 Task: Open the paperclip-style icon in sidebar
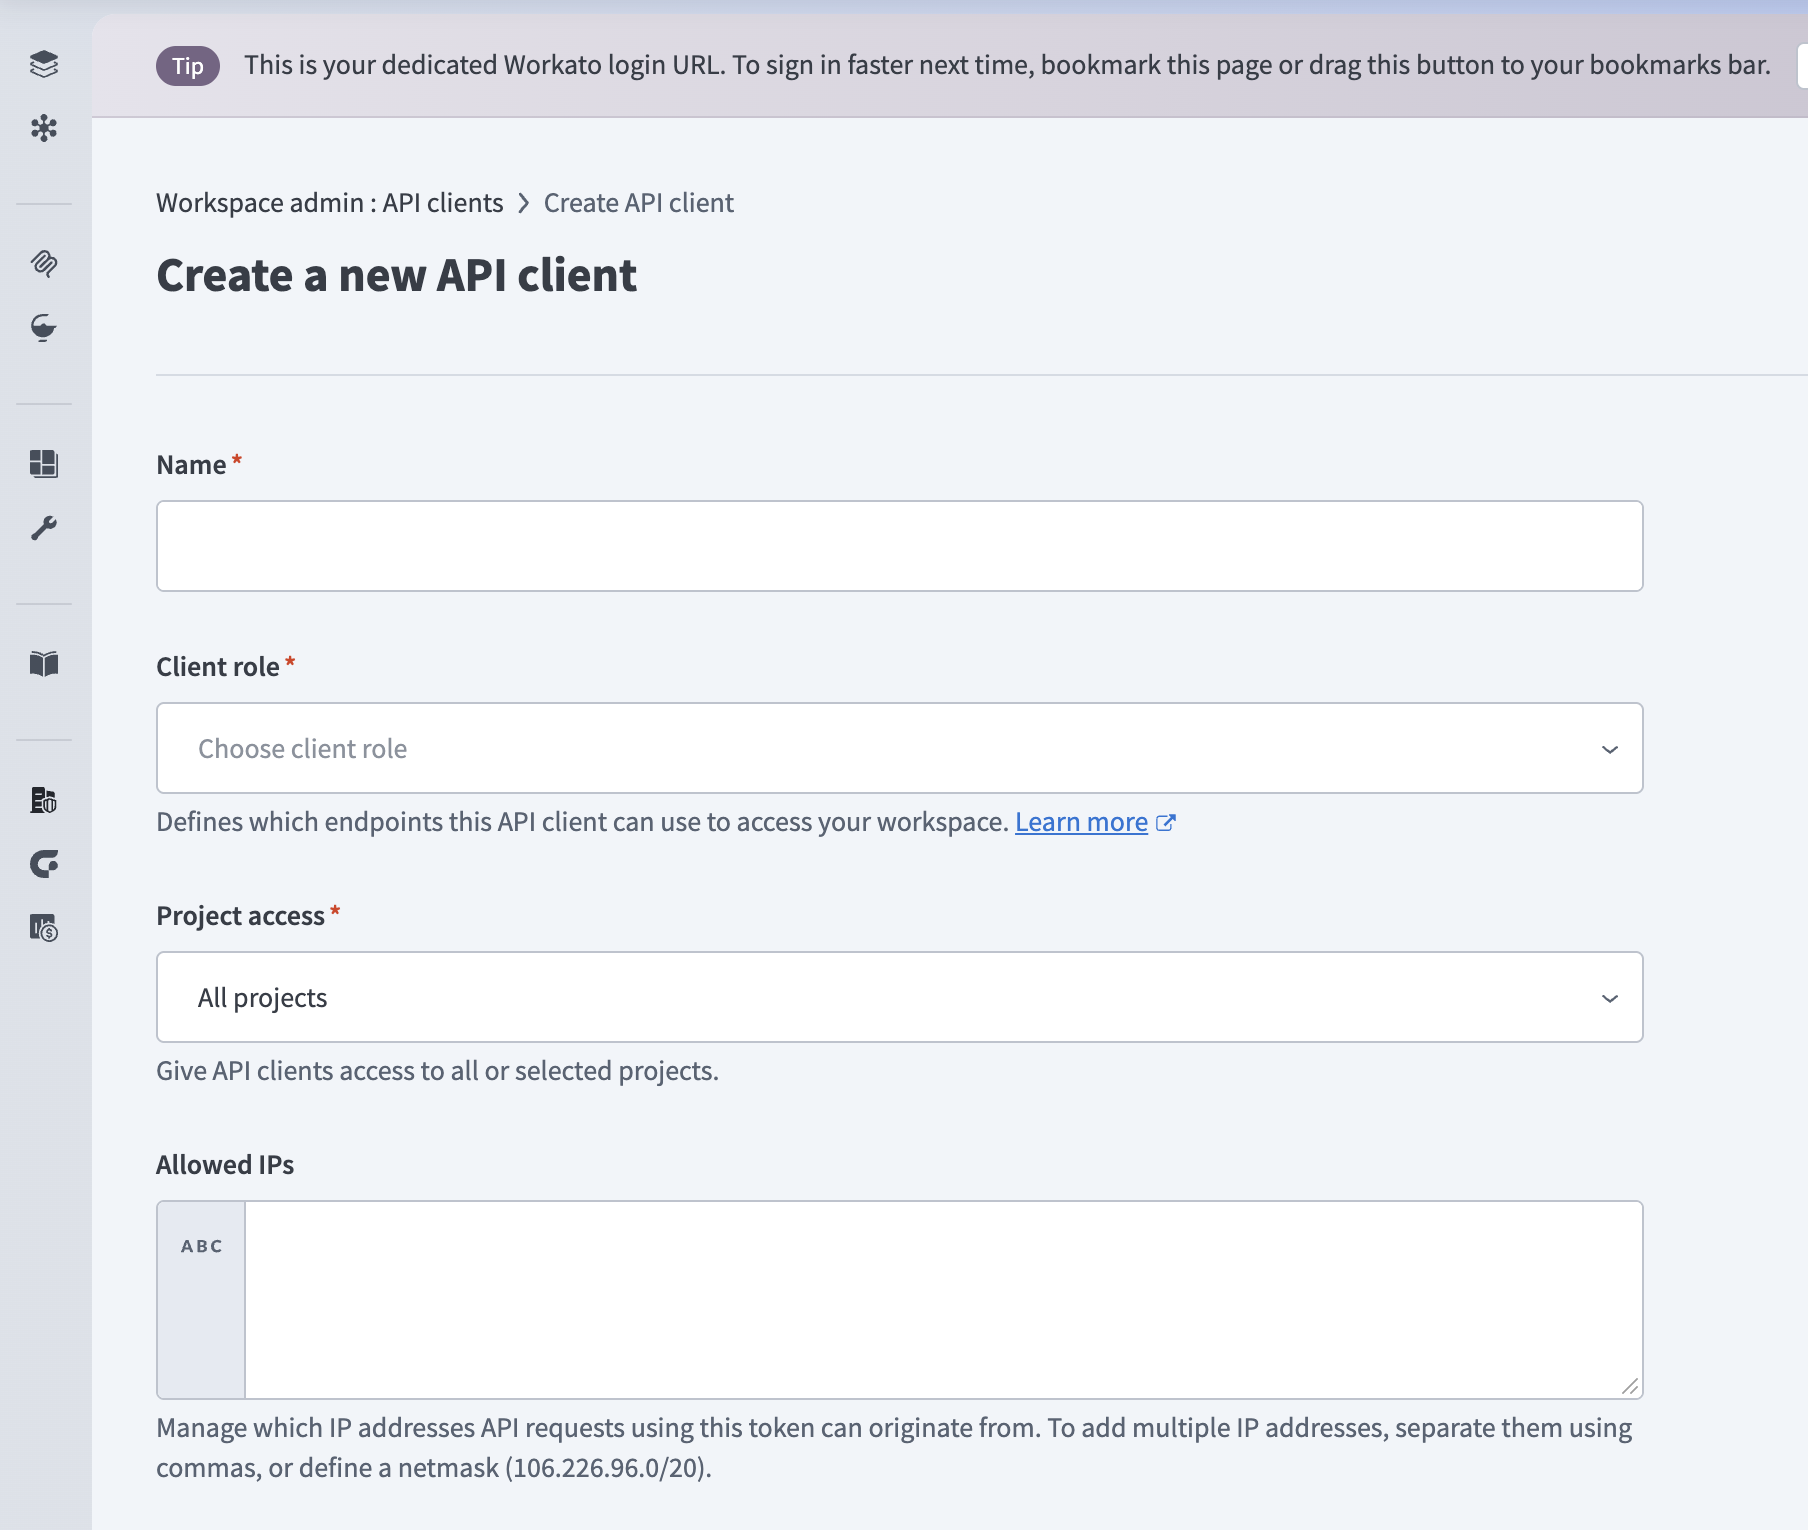(44, 264)
